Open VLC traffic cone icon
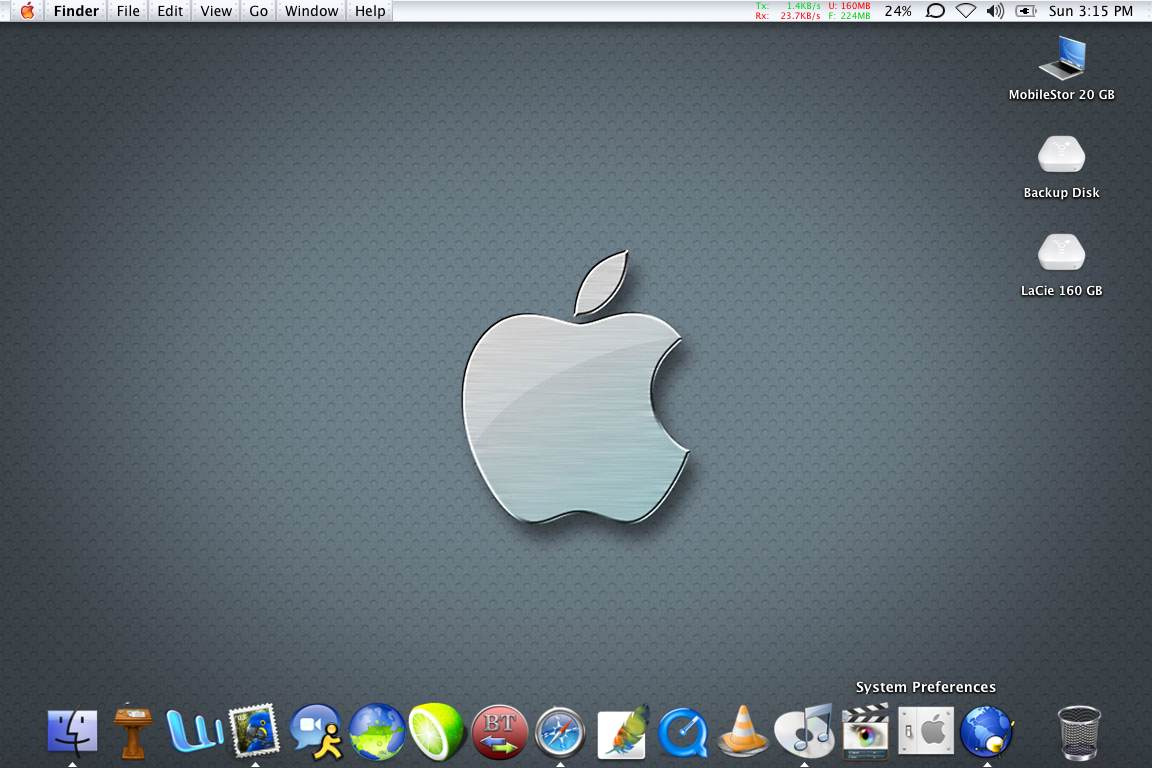This screenshot has width=1152, height=768. tap(743, 731)
